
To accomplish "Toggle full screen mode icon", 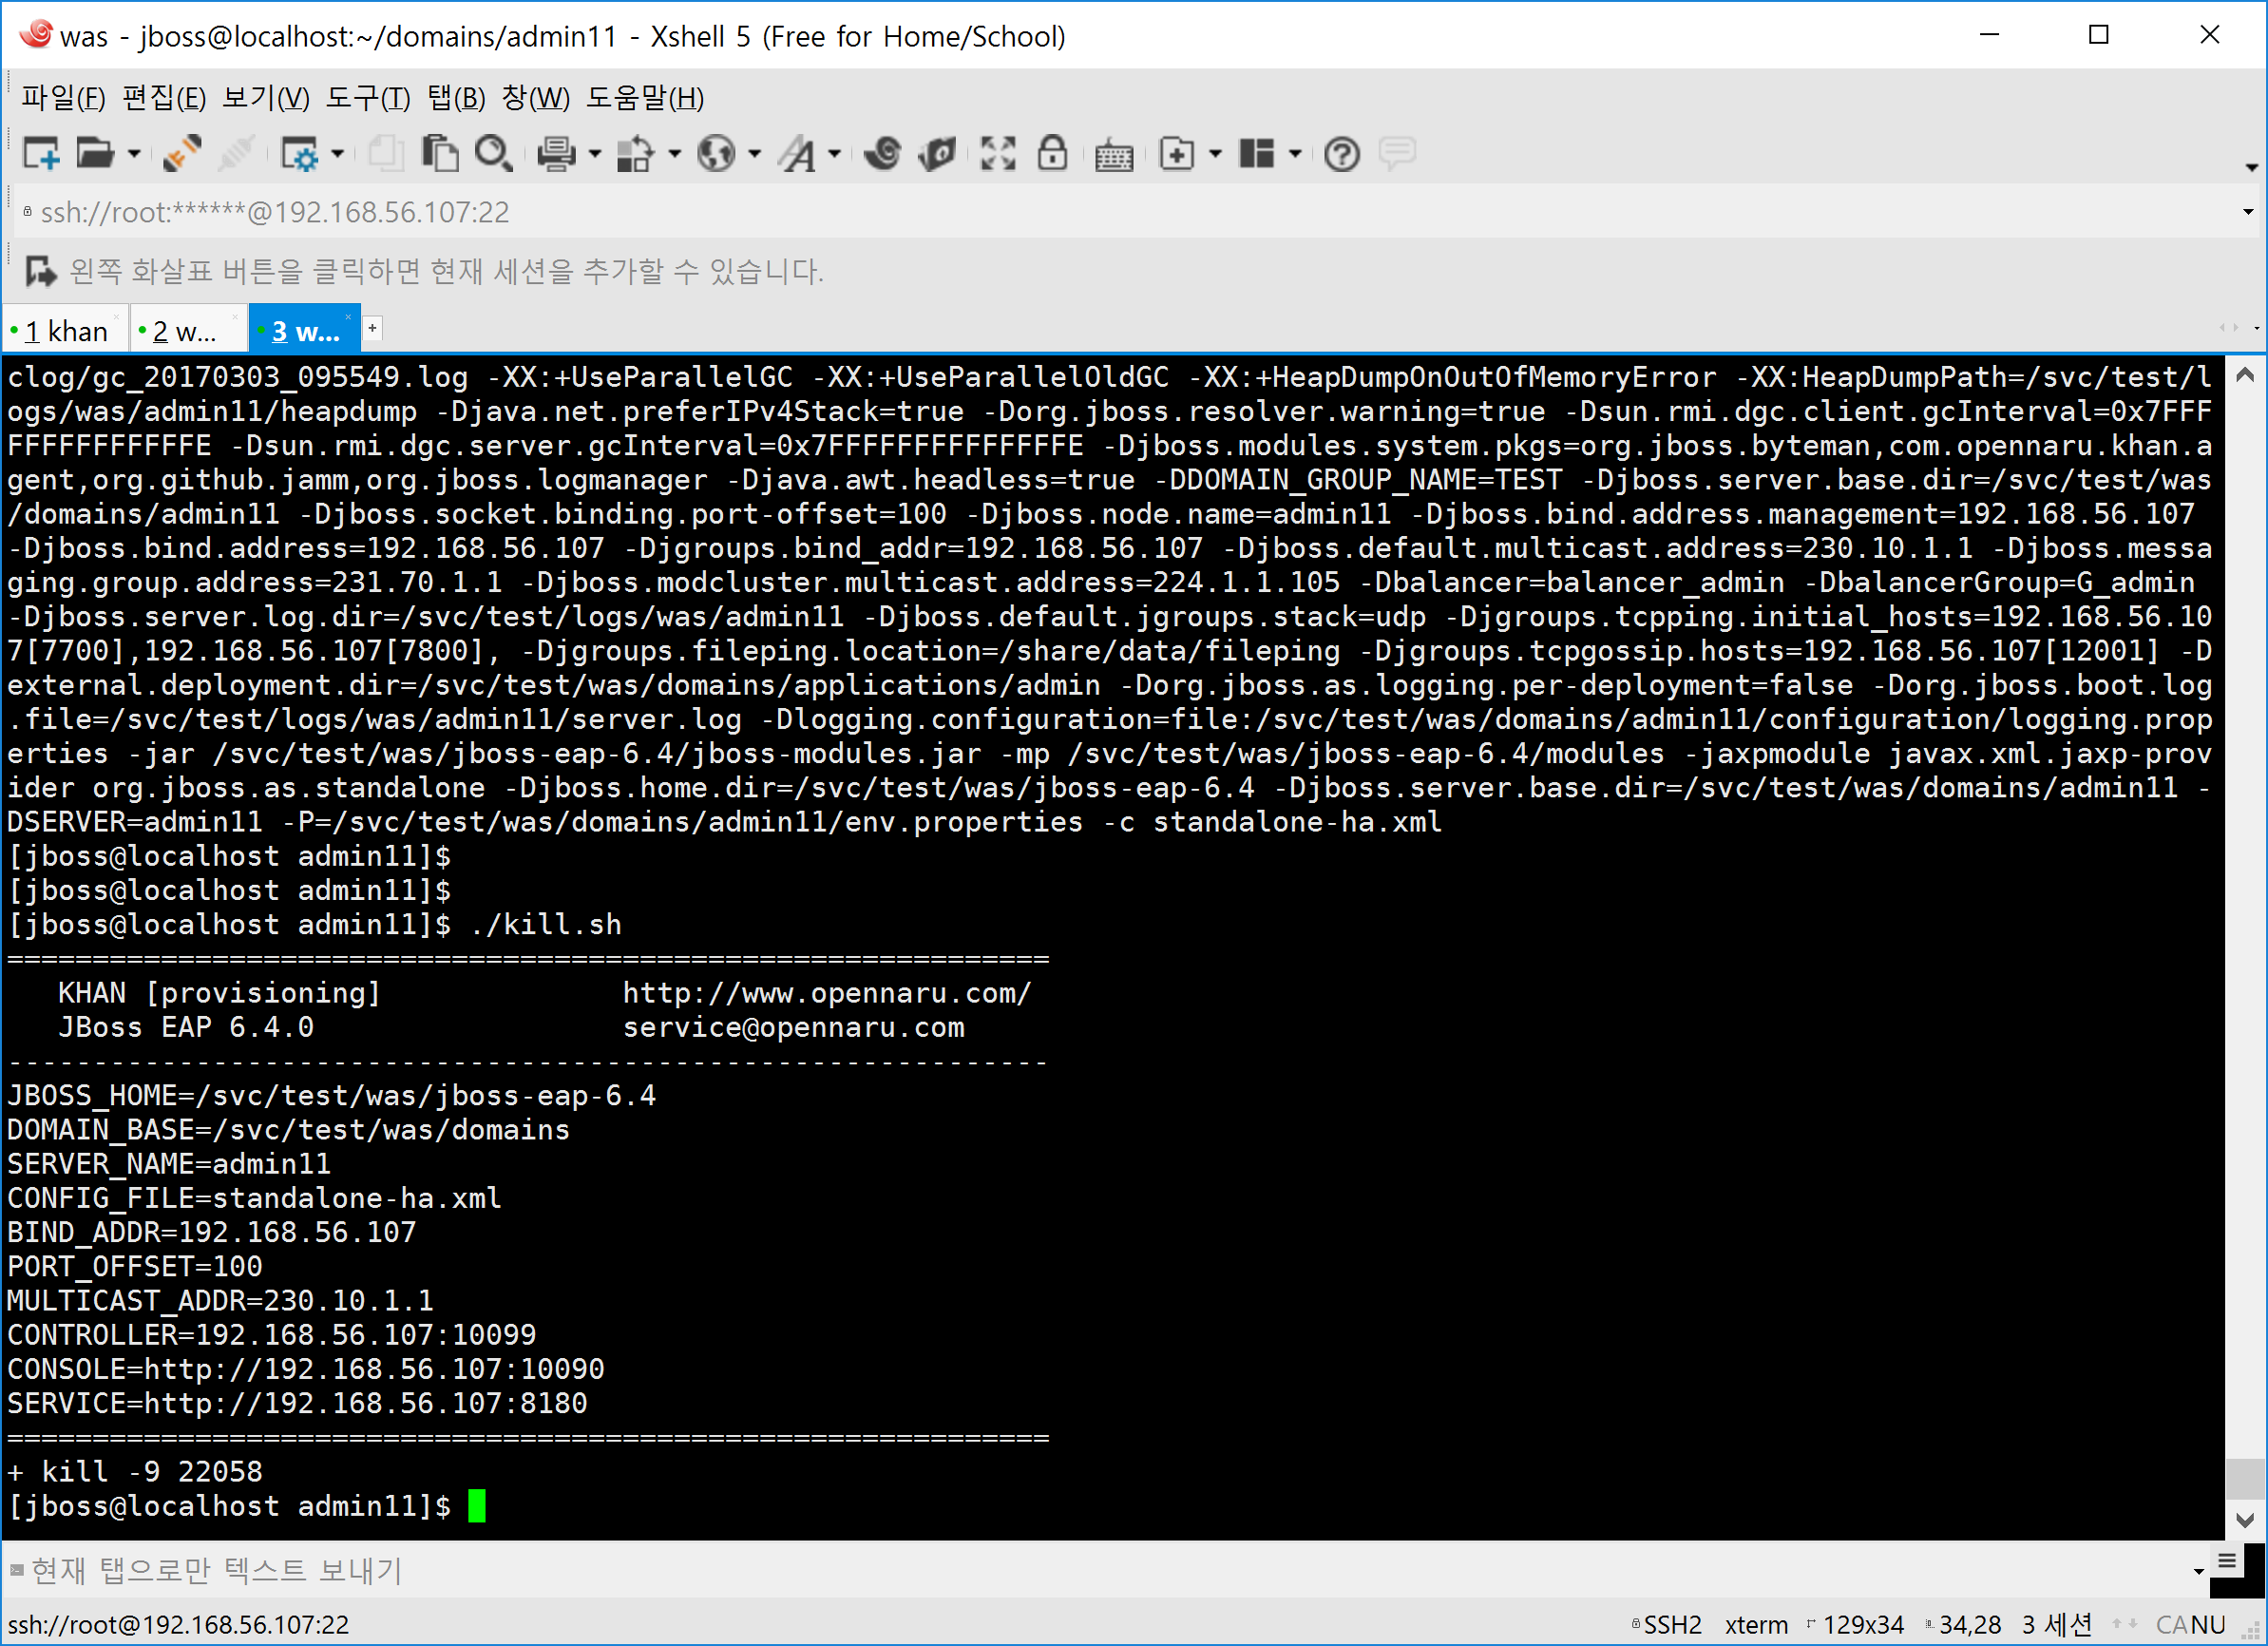I will (997, 154).
